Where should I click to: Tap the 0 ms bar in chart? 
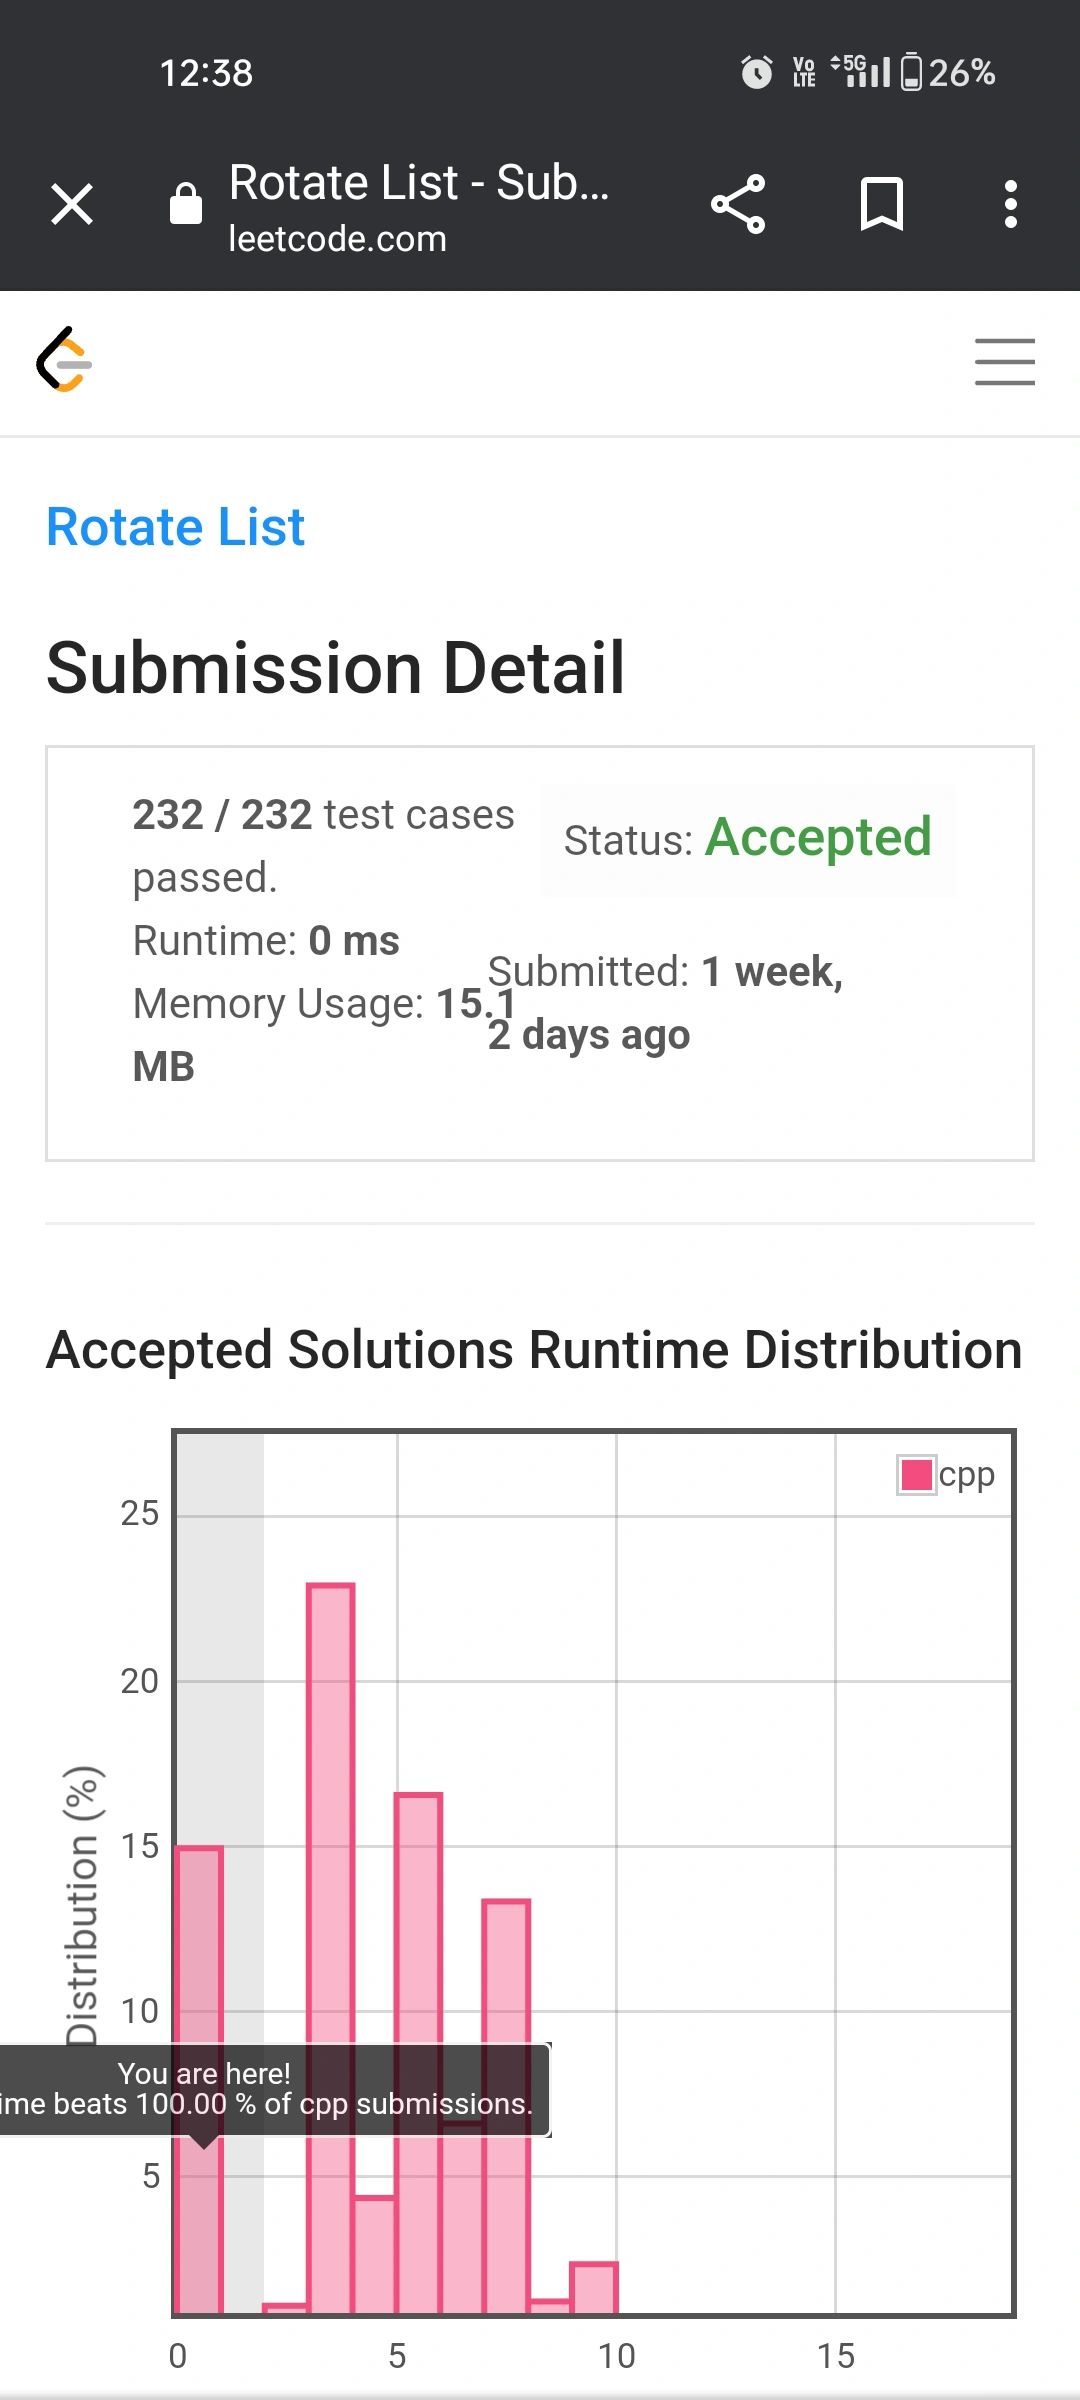click(x=199, y=2080)
